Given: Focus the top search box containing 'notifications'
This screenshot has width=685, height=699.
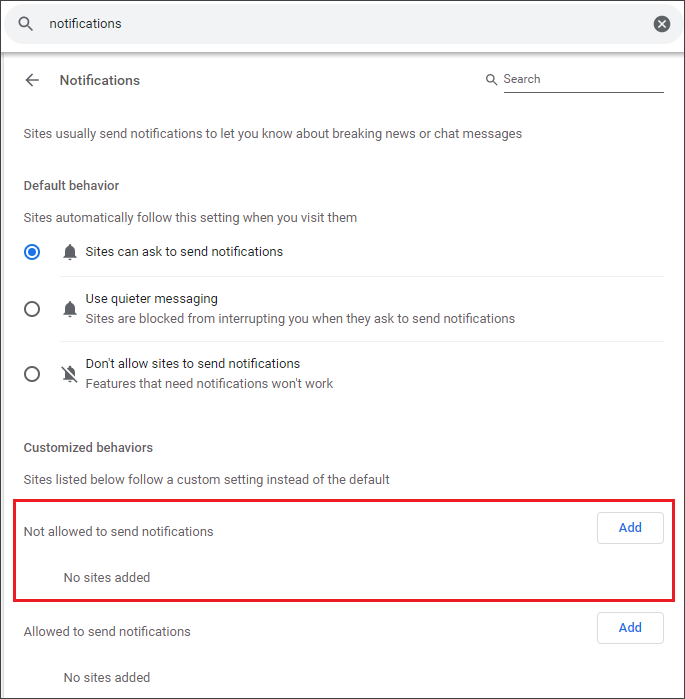Looking at the screenshot, I should (343, 24).
